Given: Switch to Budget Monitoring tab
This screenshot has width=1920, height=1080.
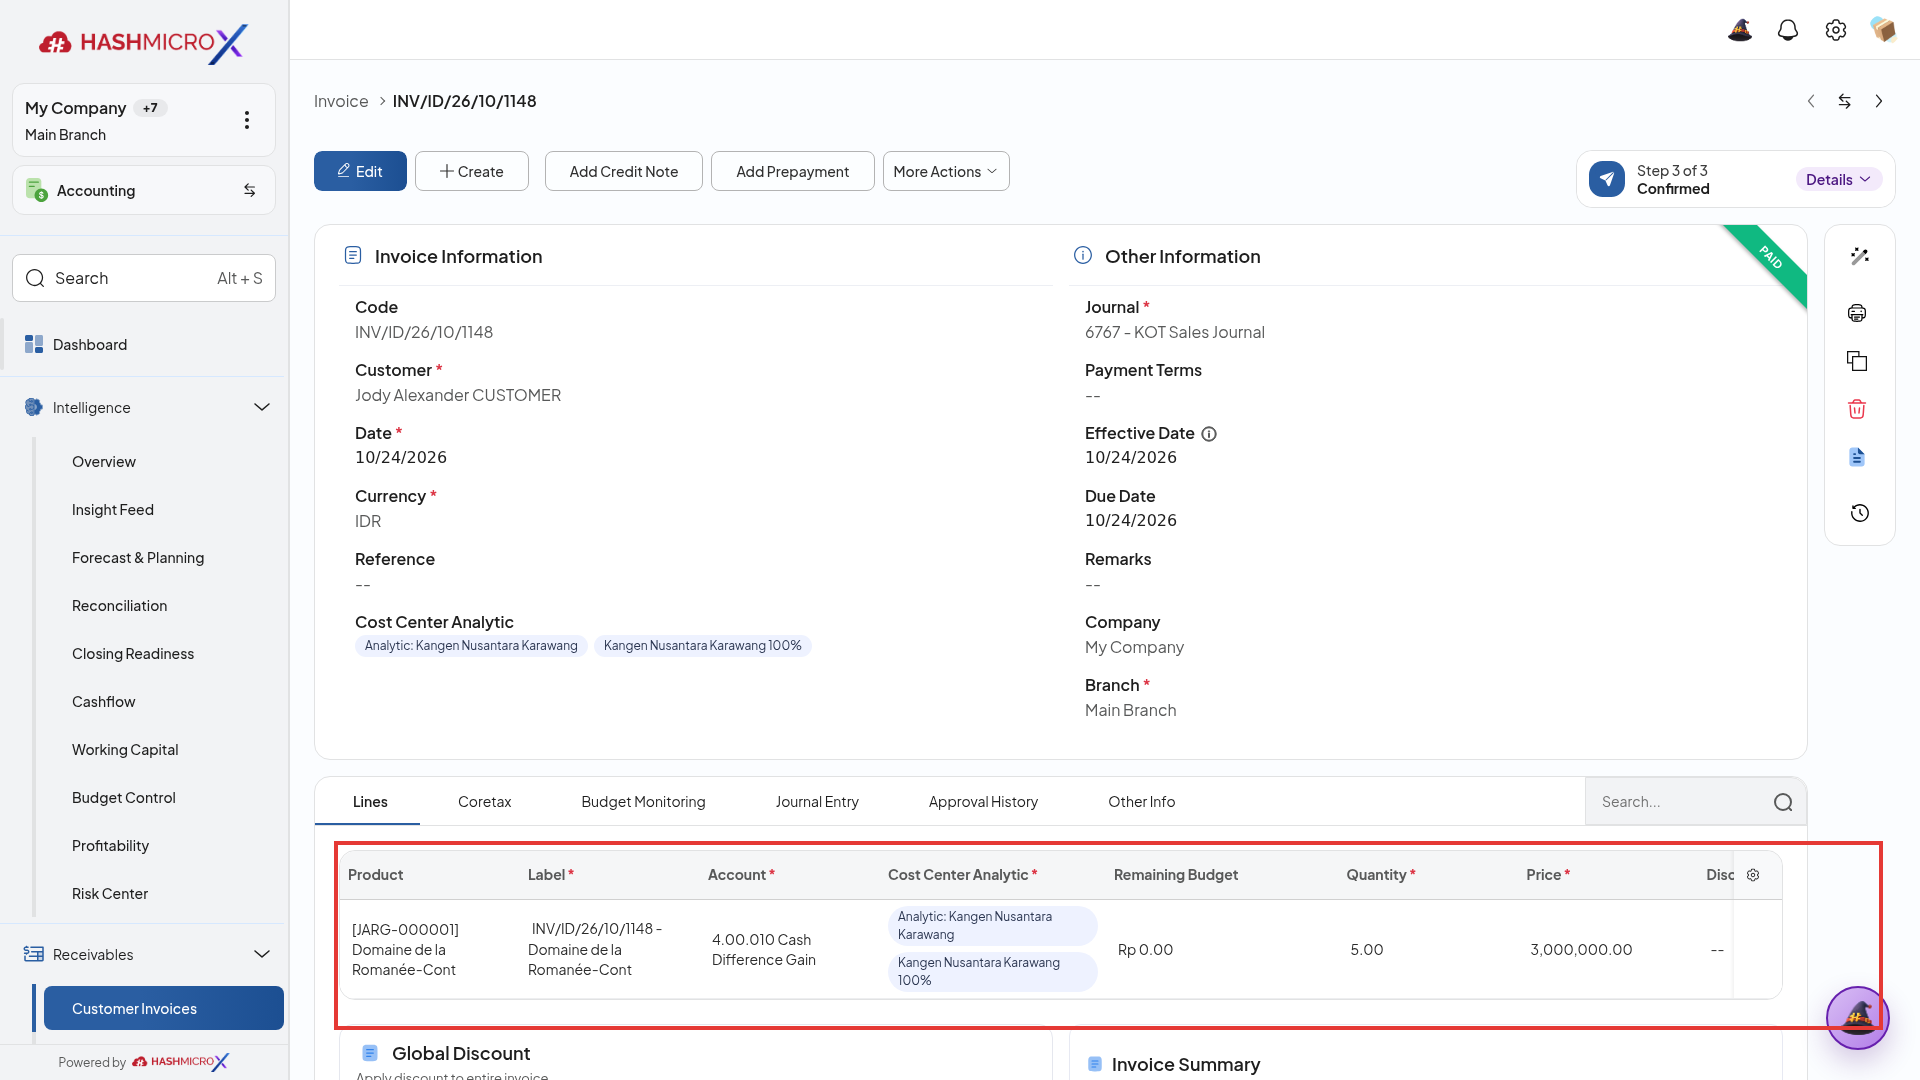Looking at the screenshot, I should [x=643, y=802].
